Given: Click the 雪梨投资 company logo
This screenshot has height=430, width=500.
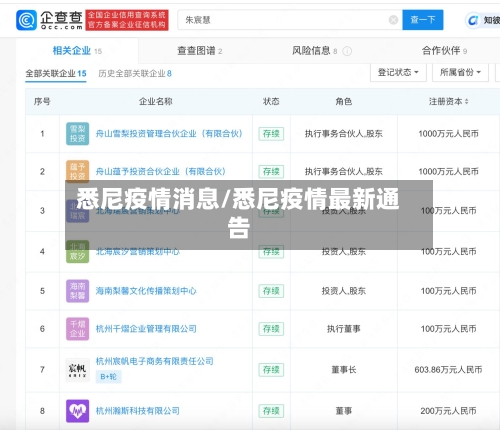Looking at the screenshot, I should [x=77, y=134].
